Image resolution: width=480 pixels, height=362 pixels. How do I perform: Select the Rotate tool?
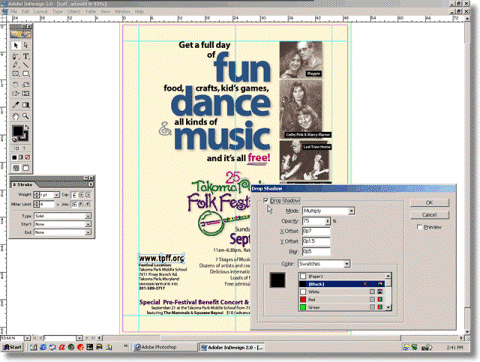16,85
